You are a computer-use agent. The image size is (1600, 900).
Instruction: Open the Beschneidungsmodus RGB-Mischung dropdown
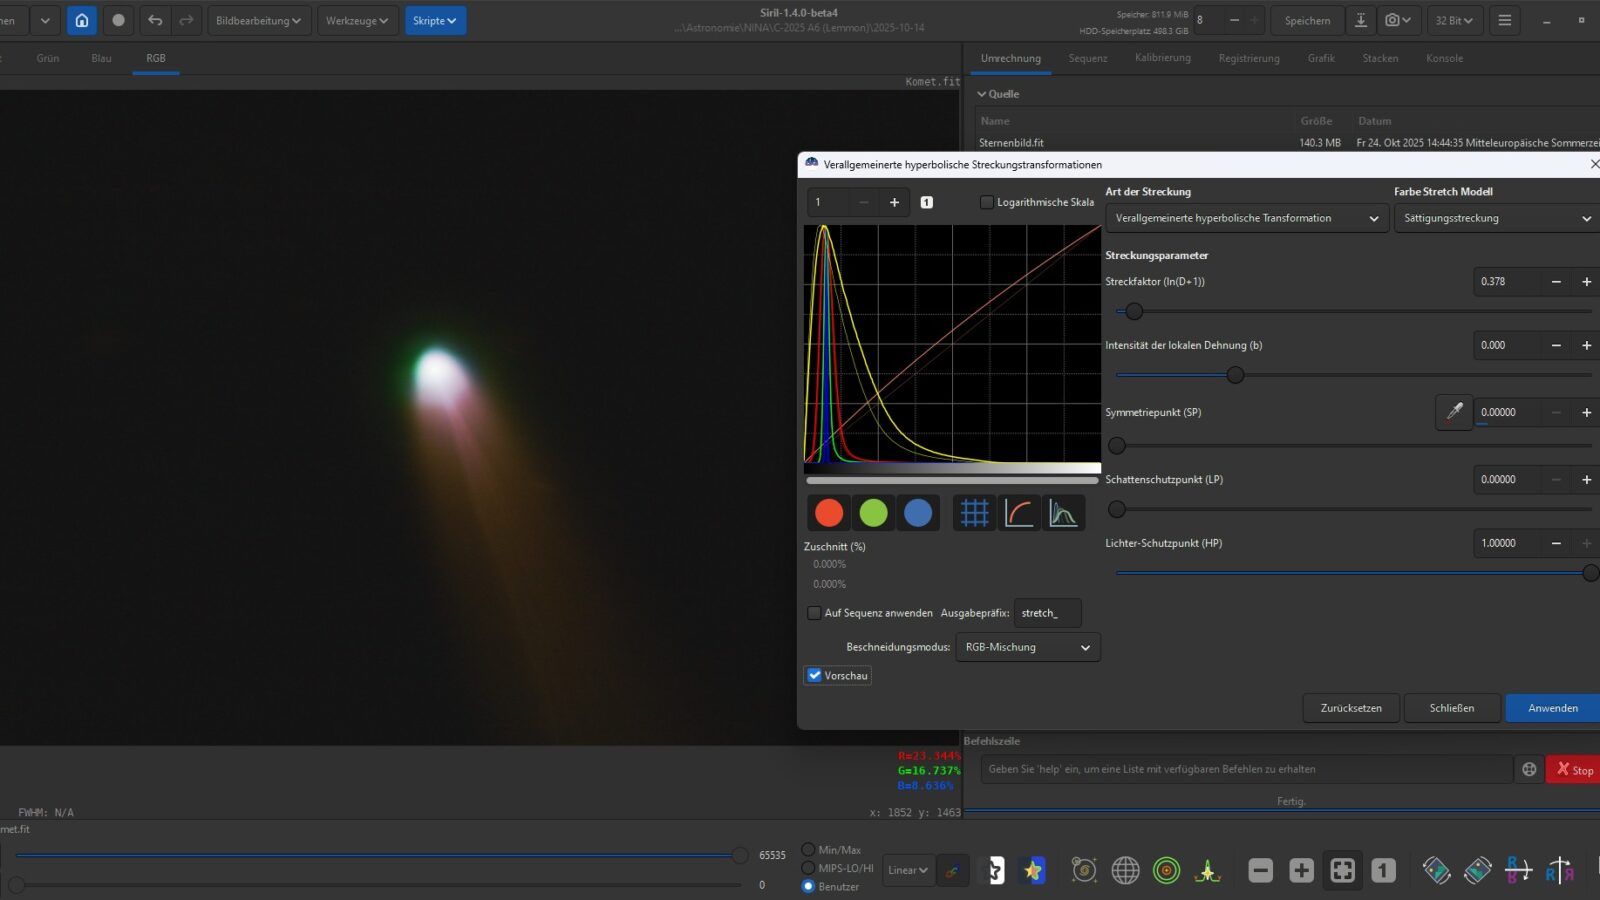pyautogui.click(x=1027, y=647)
